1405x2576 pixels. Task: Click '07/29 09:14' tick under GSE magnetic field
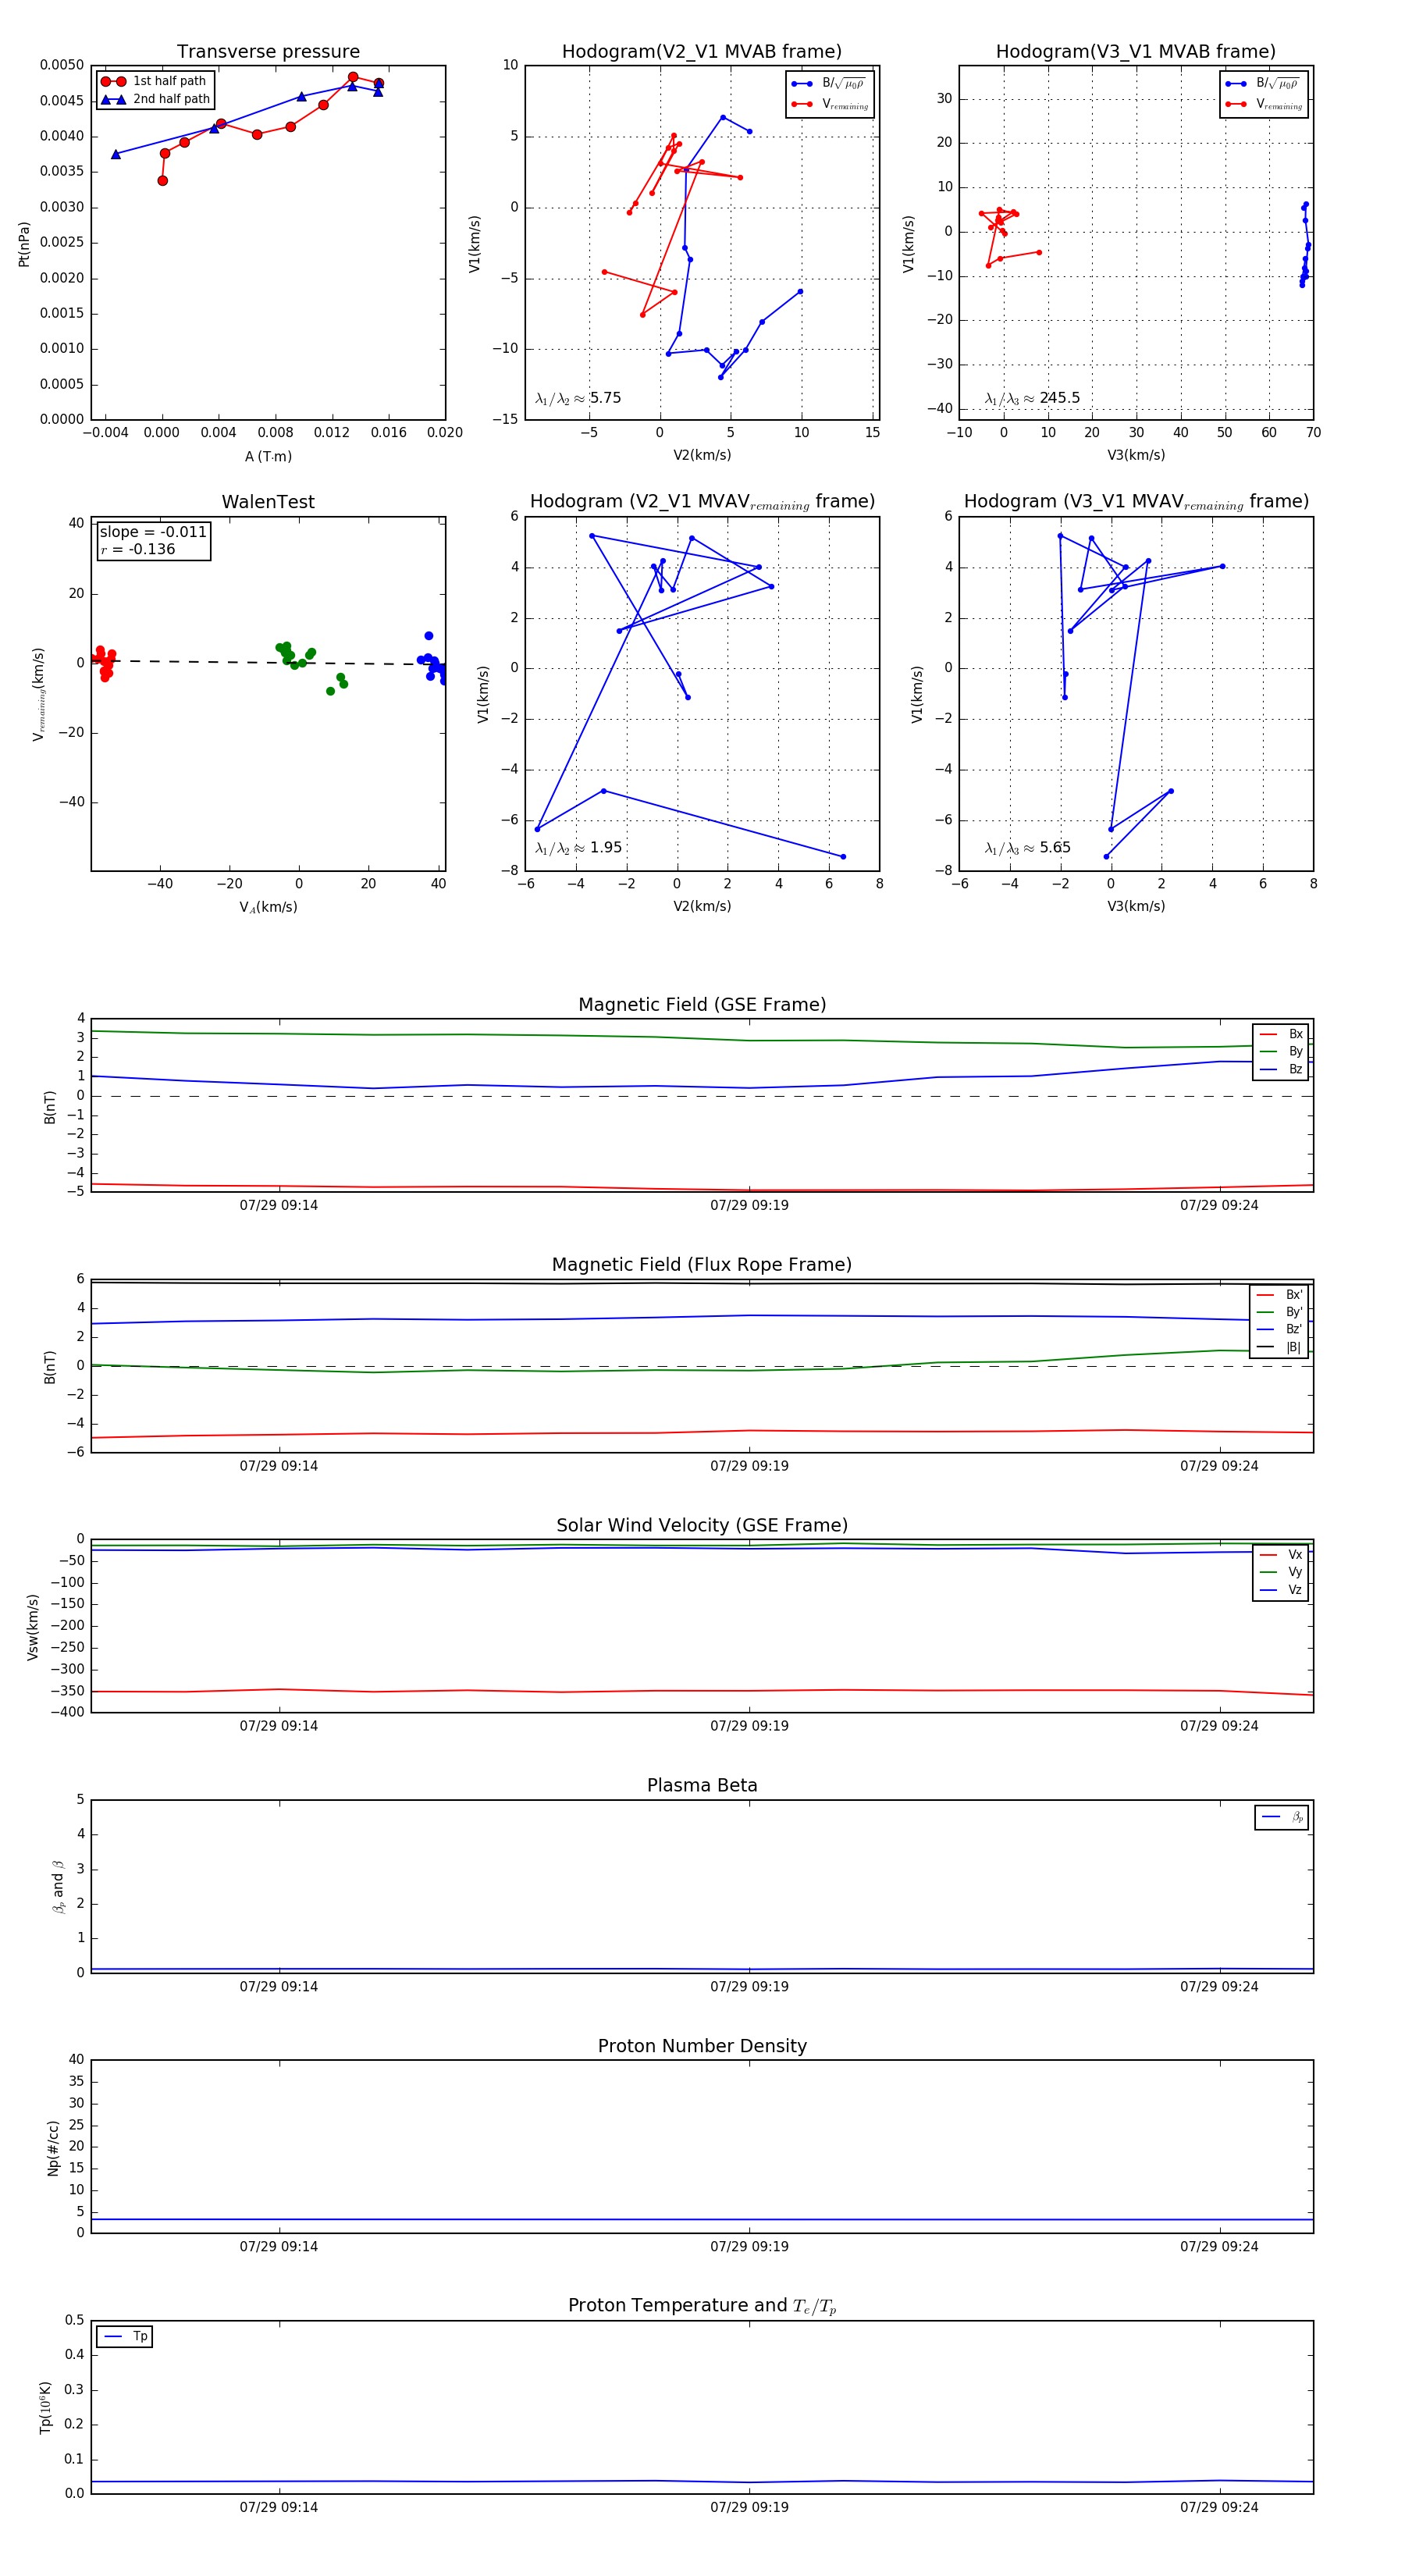coord(278,1205)
